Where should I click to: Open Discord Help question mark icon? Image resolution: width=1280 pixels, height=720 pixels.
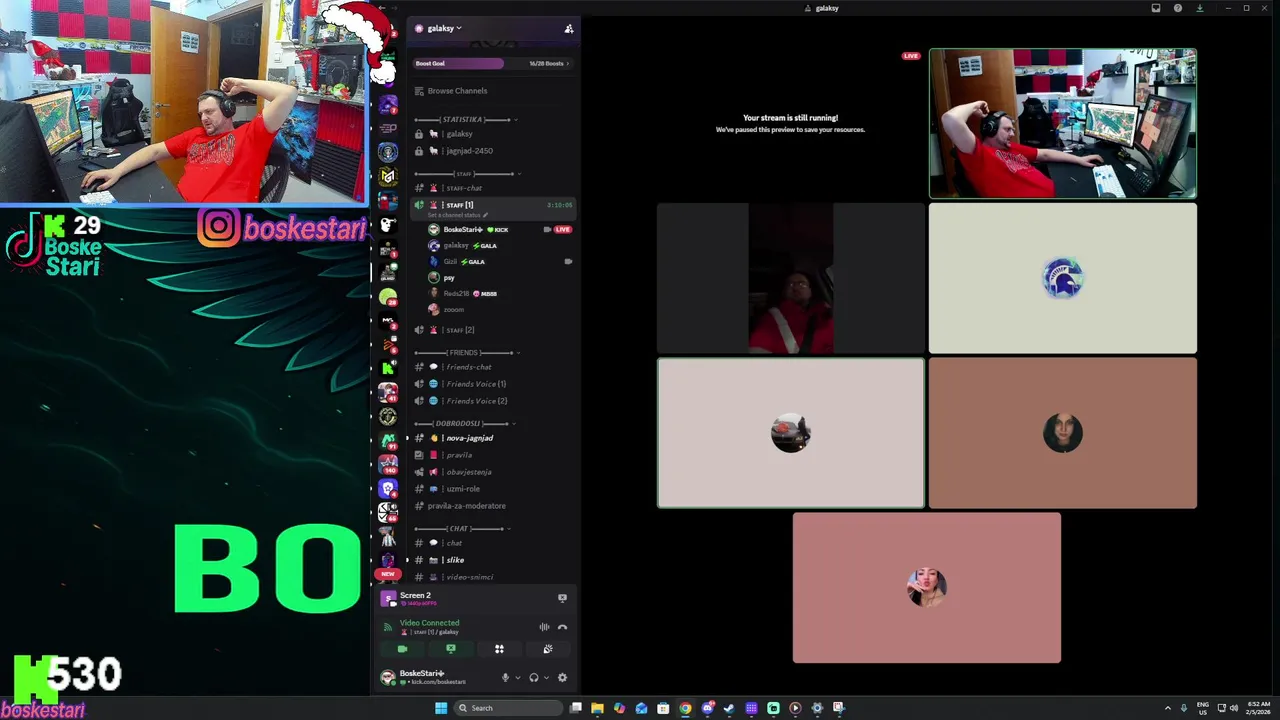(x=1177, y=8)
